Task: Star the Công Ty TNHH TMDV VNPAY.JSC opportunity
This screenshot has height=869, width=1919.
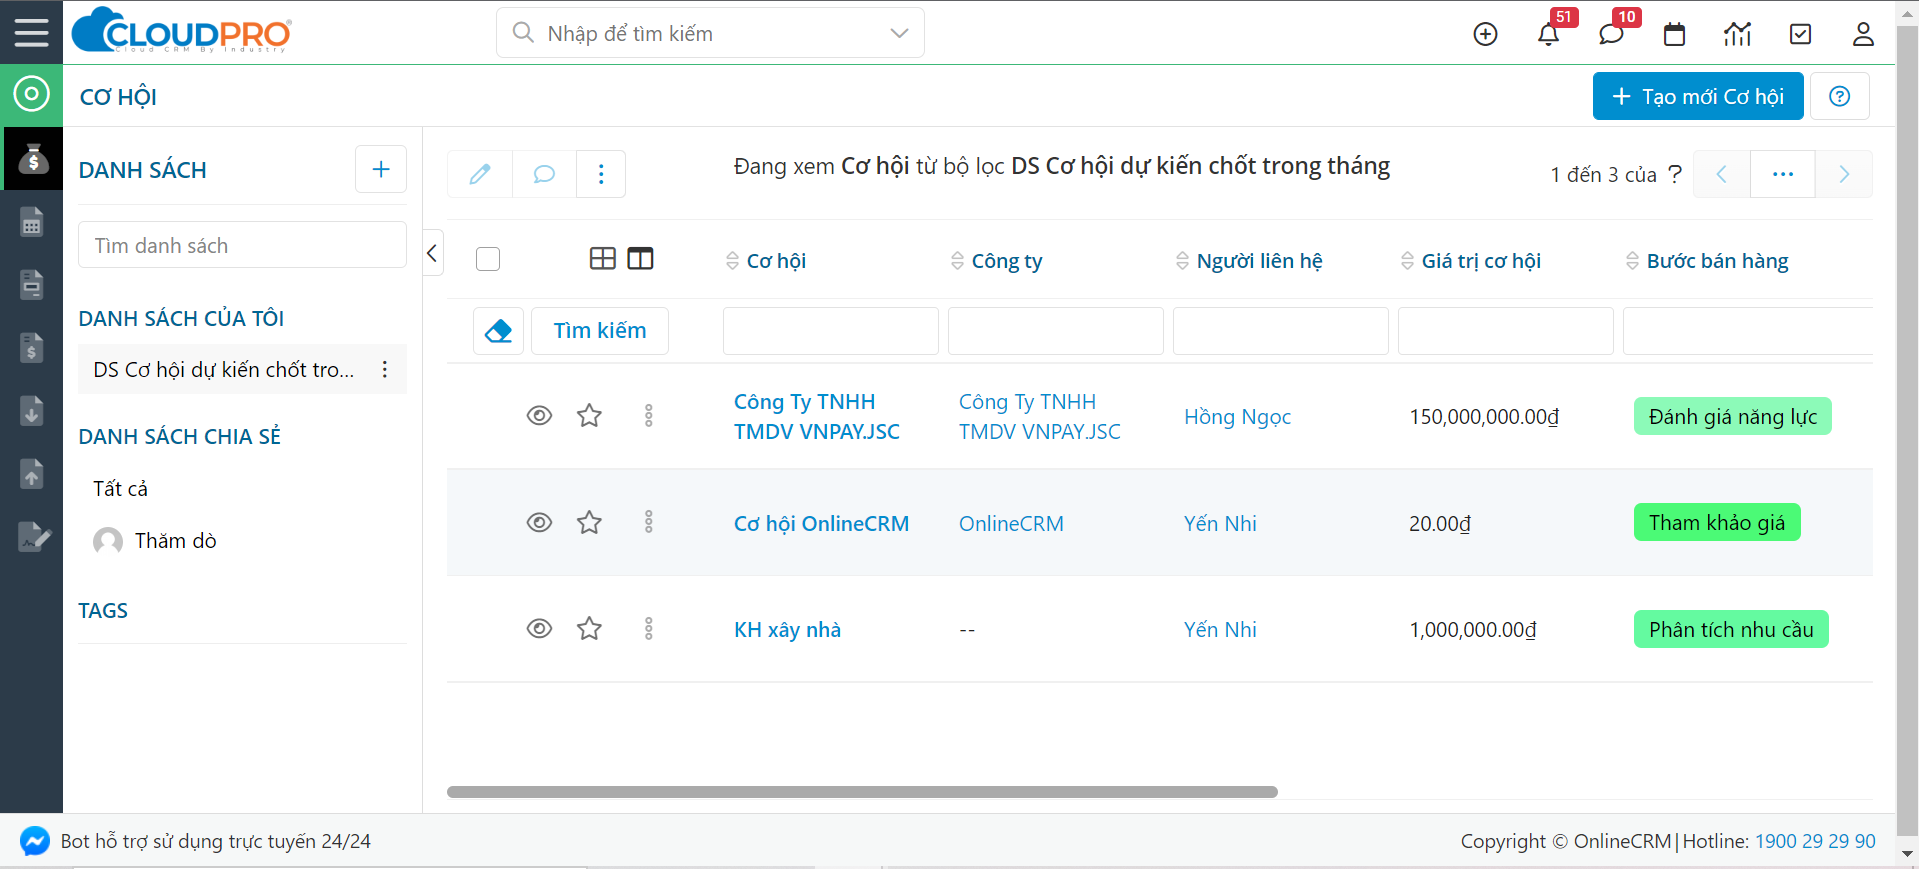Action: point(589,415)
